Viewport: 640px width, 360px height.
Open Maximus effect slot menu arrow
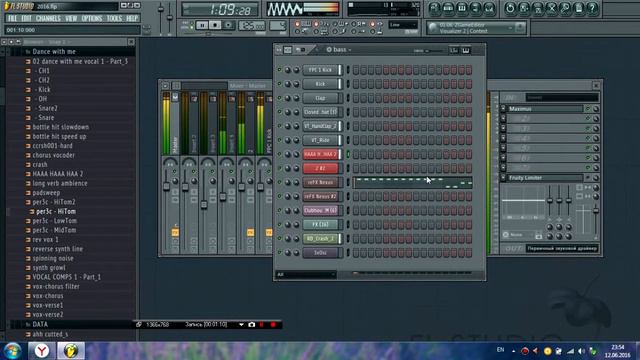coord(503,109)
